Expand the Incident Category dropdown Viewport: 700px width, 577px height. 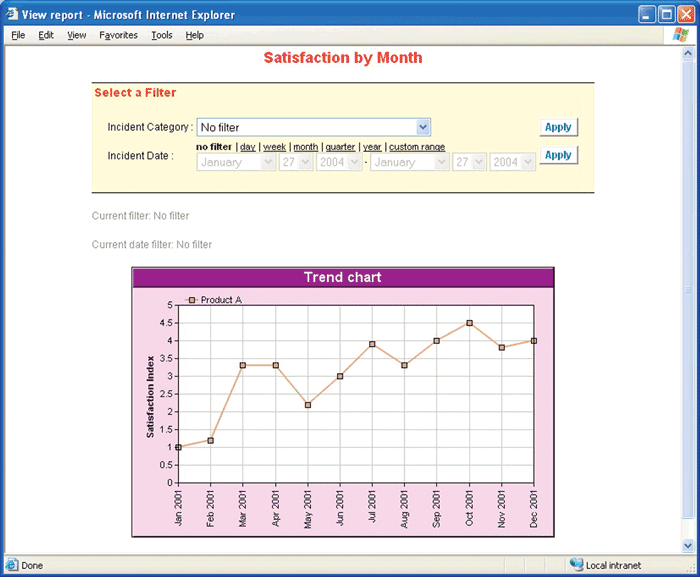423,127
